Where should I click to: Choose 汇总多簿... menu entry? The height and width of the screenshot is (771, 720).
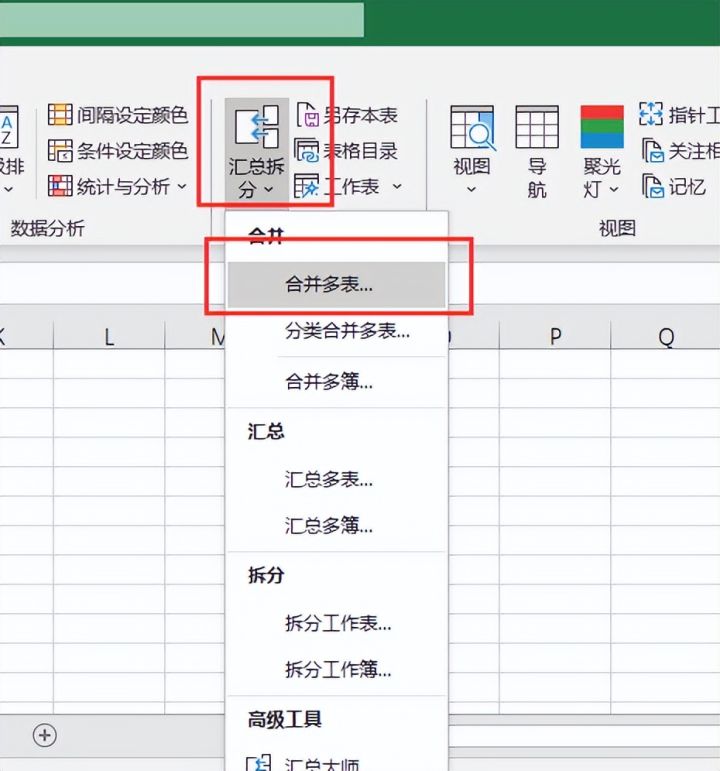(x=336, y=526)
